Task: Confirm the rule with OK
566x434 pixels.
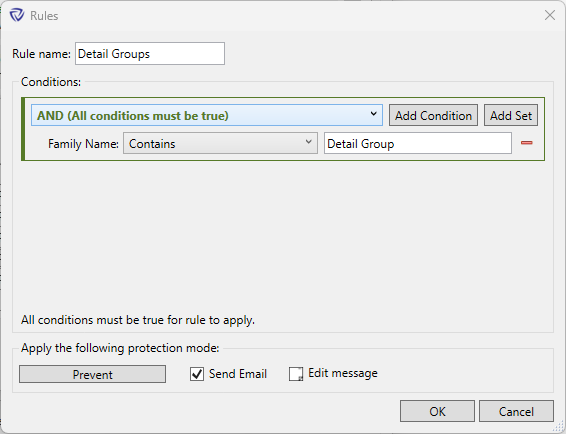Action: pyautogui.click(x=437, y=411)
